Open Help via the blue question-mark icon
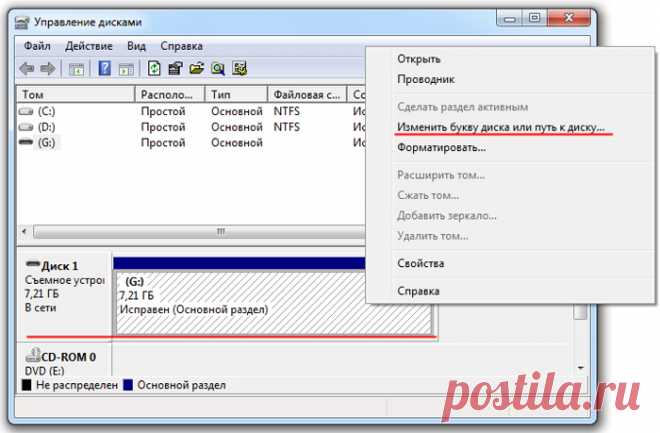 pyautogui.click(x=104, y=68)
